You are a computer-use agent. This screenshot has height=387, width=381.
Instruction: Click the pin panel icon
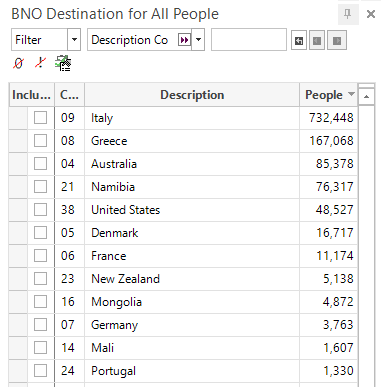348,14
